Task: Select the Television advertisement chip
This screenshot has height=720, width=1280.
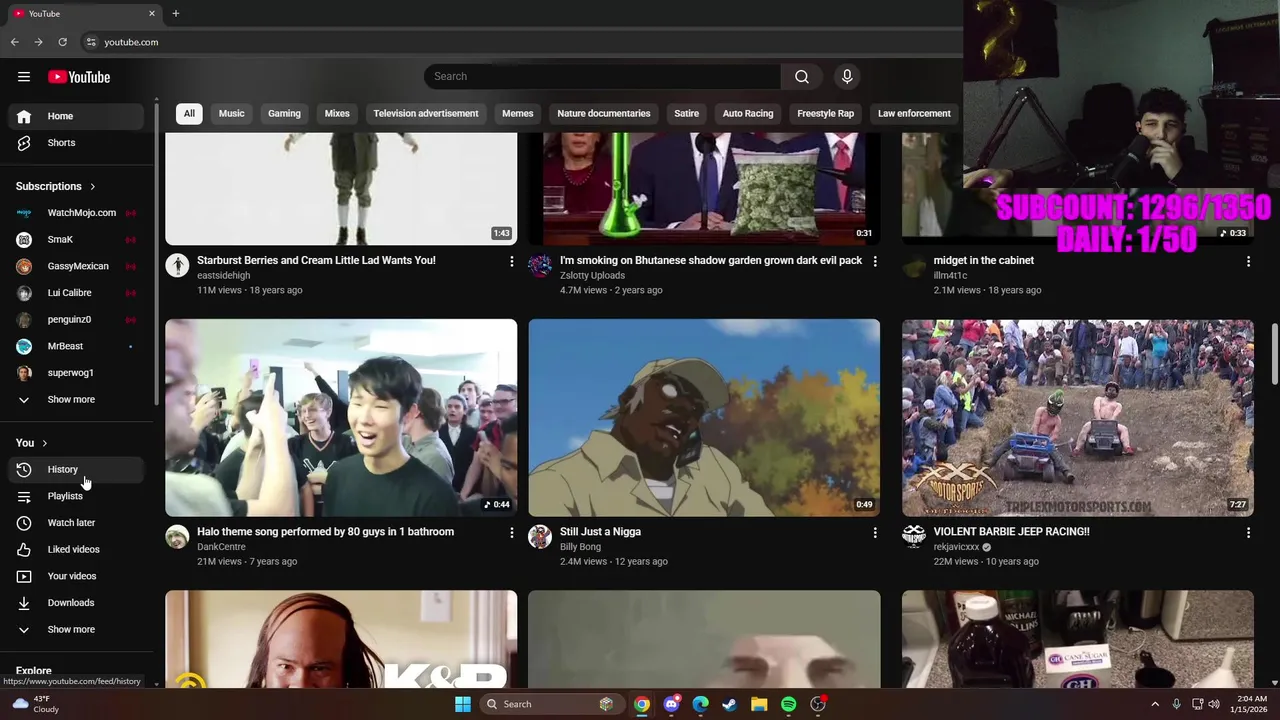Action: click(426, 114)
